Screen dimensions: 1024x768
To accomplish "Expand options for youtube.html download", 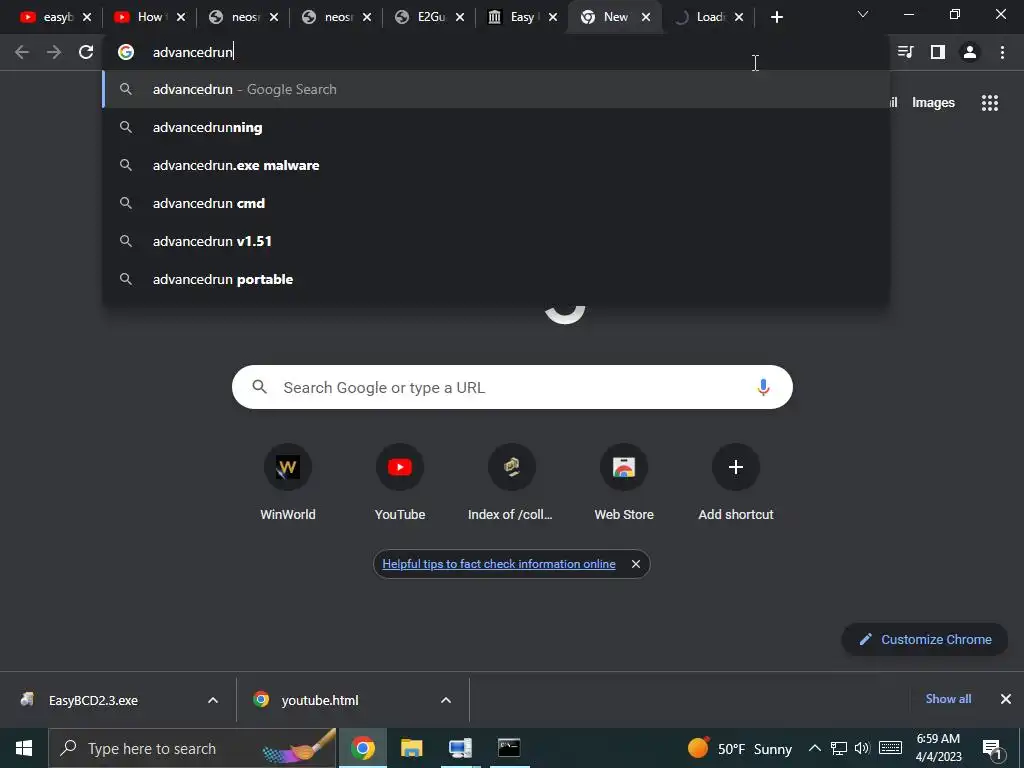I will [446, 700].
